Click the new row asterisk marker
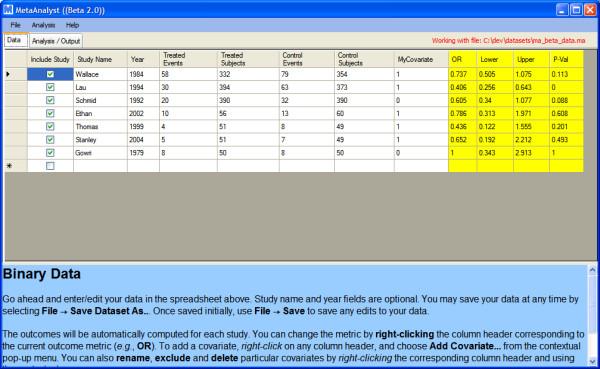 [x=9, y=166]
